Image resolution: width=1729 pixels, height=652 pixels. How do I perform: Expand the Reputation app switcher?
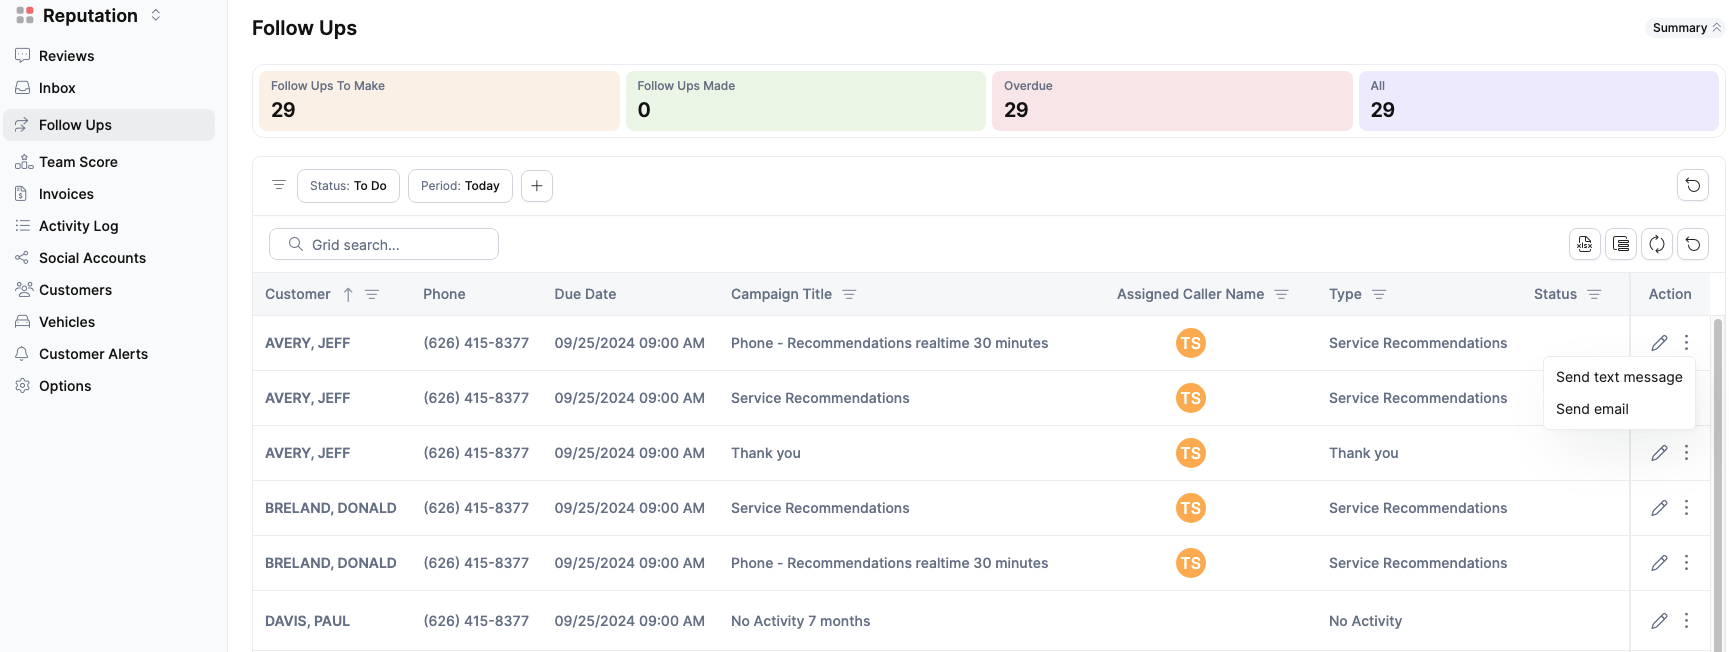tap(156, 15)
